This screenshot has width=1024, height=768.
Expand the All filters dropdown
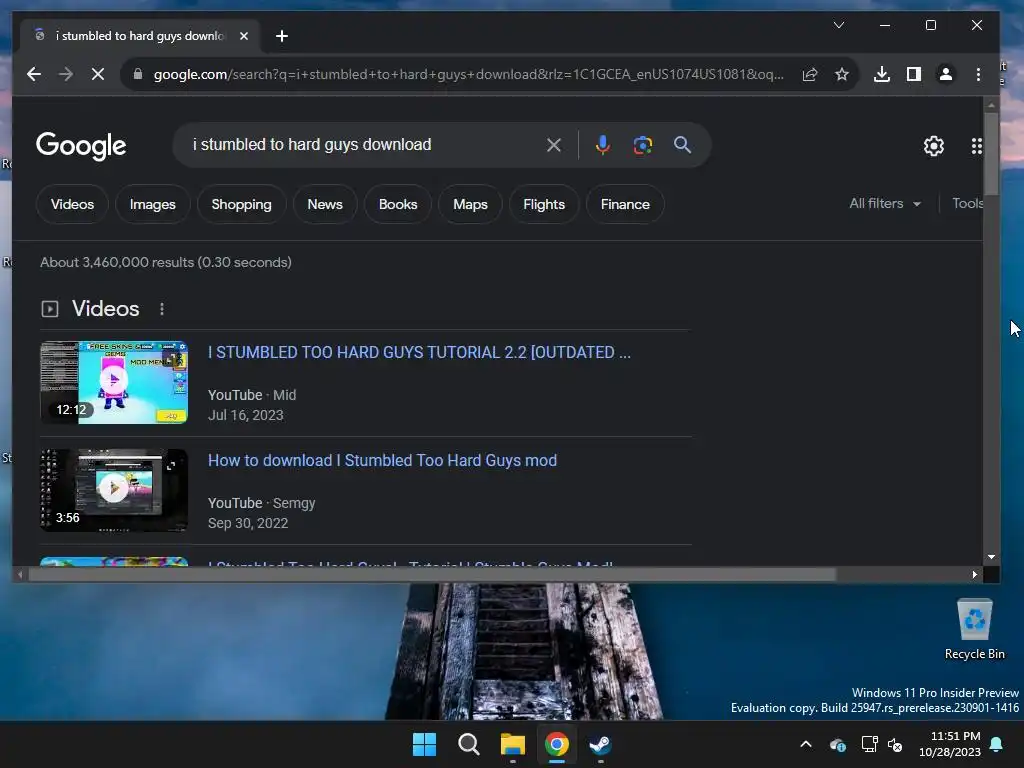(x=885, y=204)
